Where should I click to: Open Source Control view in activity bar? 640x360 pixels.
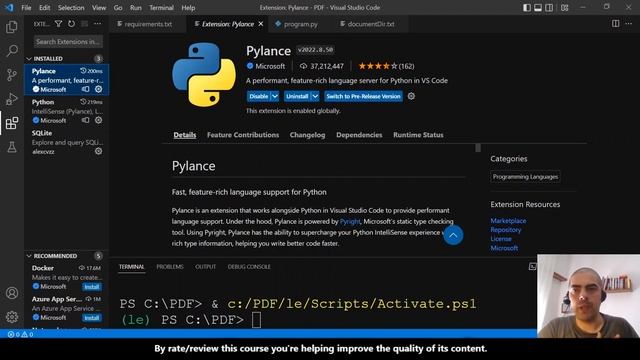pyautogui.click(x=12, y=75)
